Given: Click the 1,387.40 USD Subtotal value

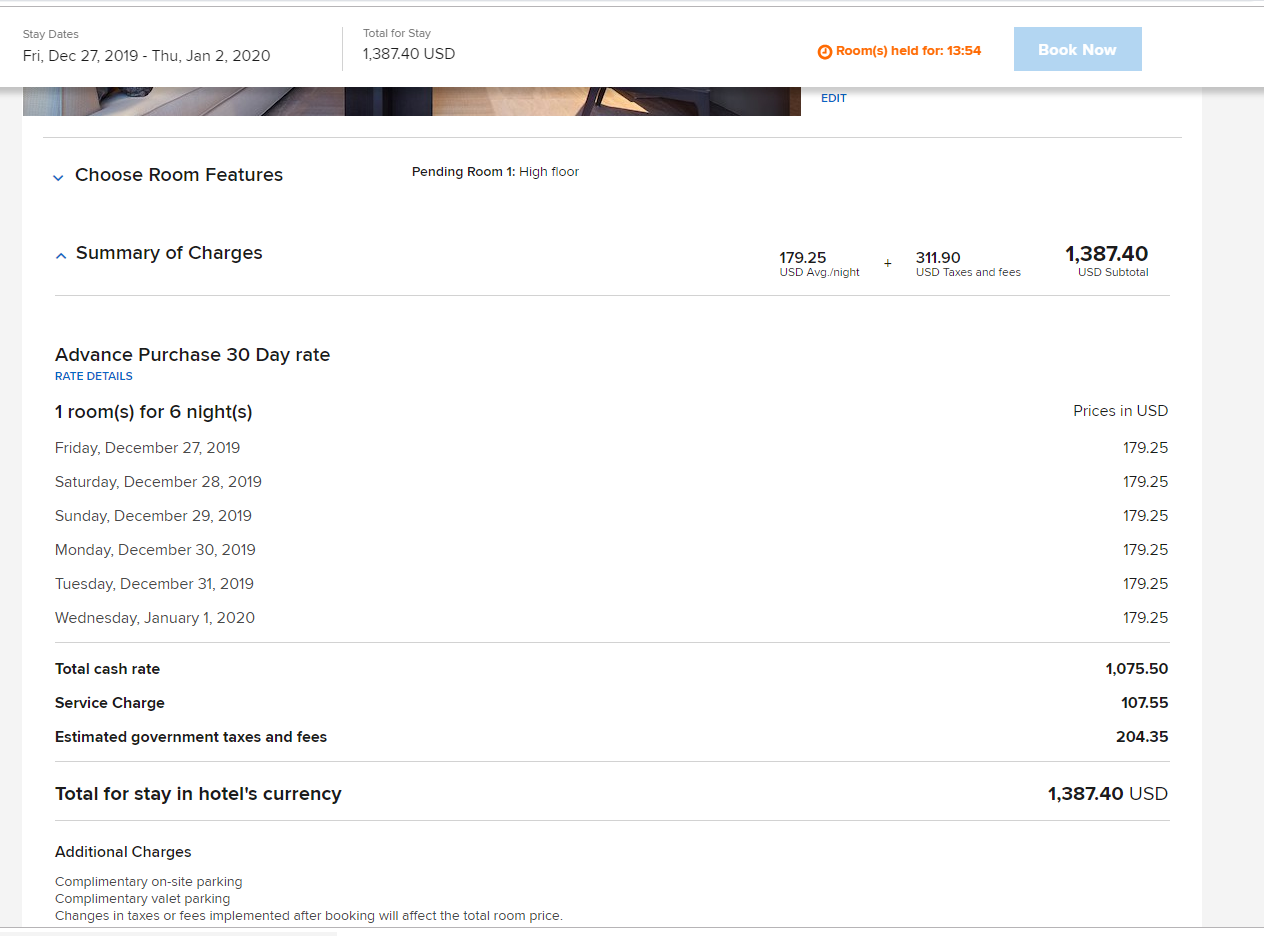Looking at the screenshot, I should click(x=1107, y=259).
